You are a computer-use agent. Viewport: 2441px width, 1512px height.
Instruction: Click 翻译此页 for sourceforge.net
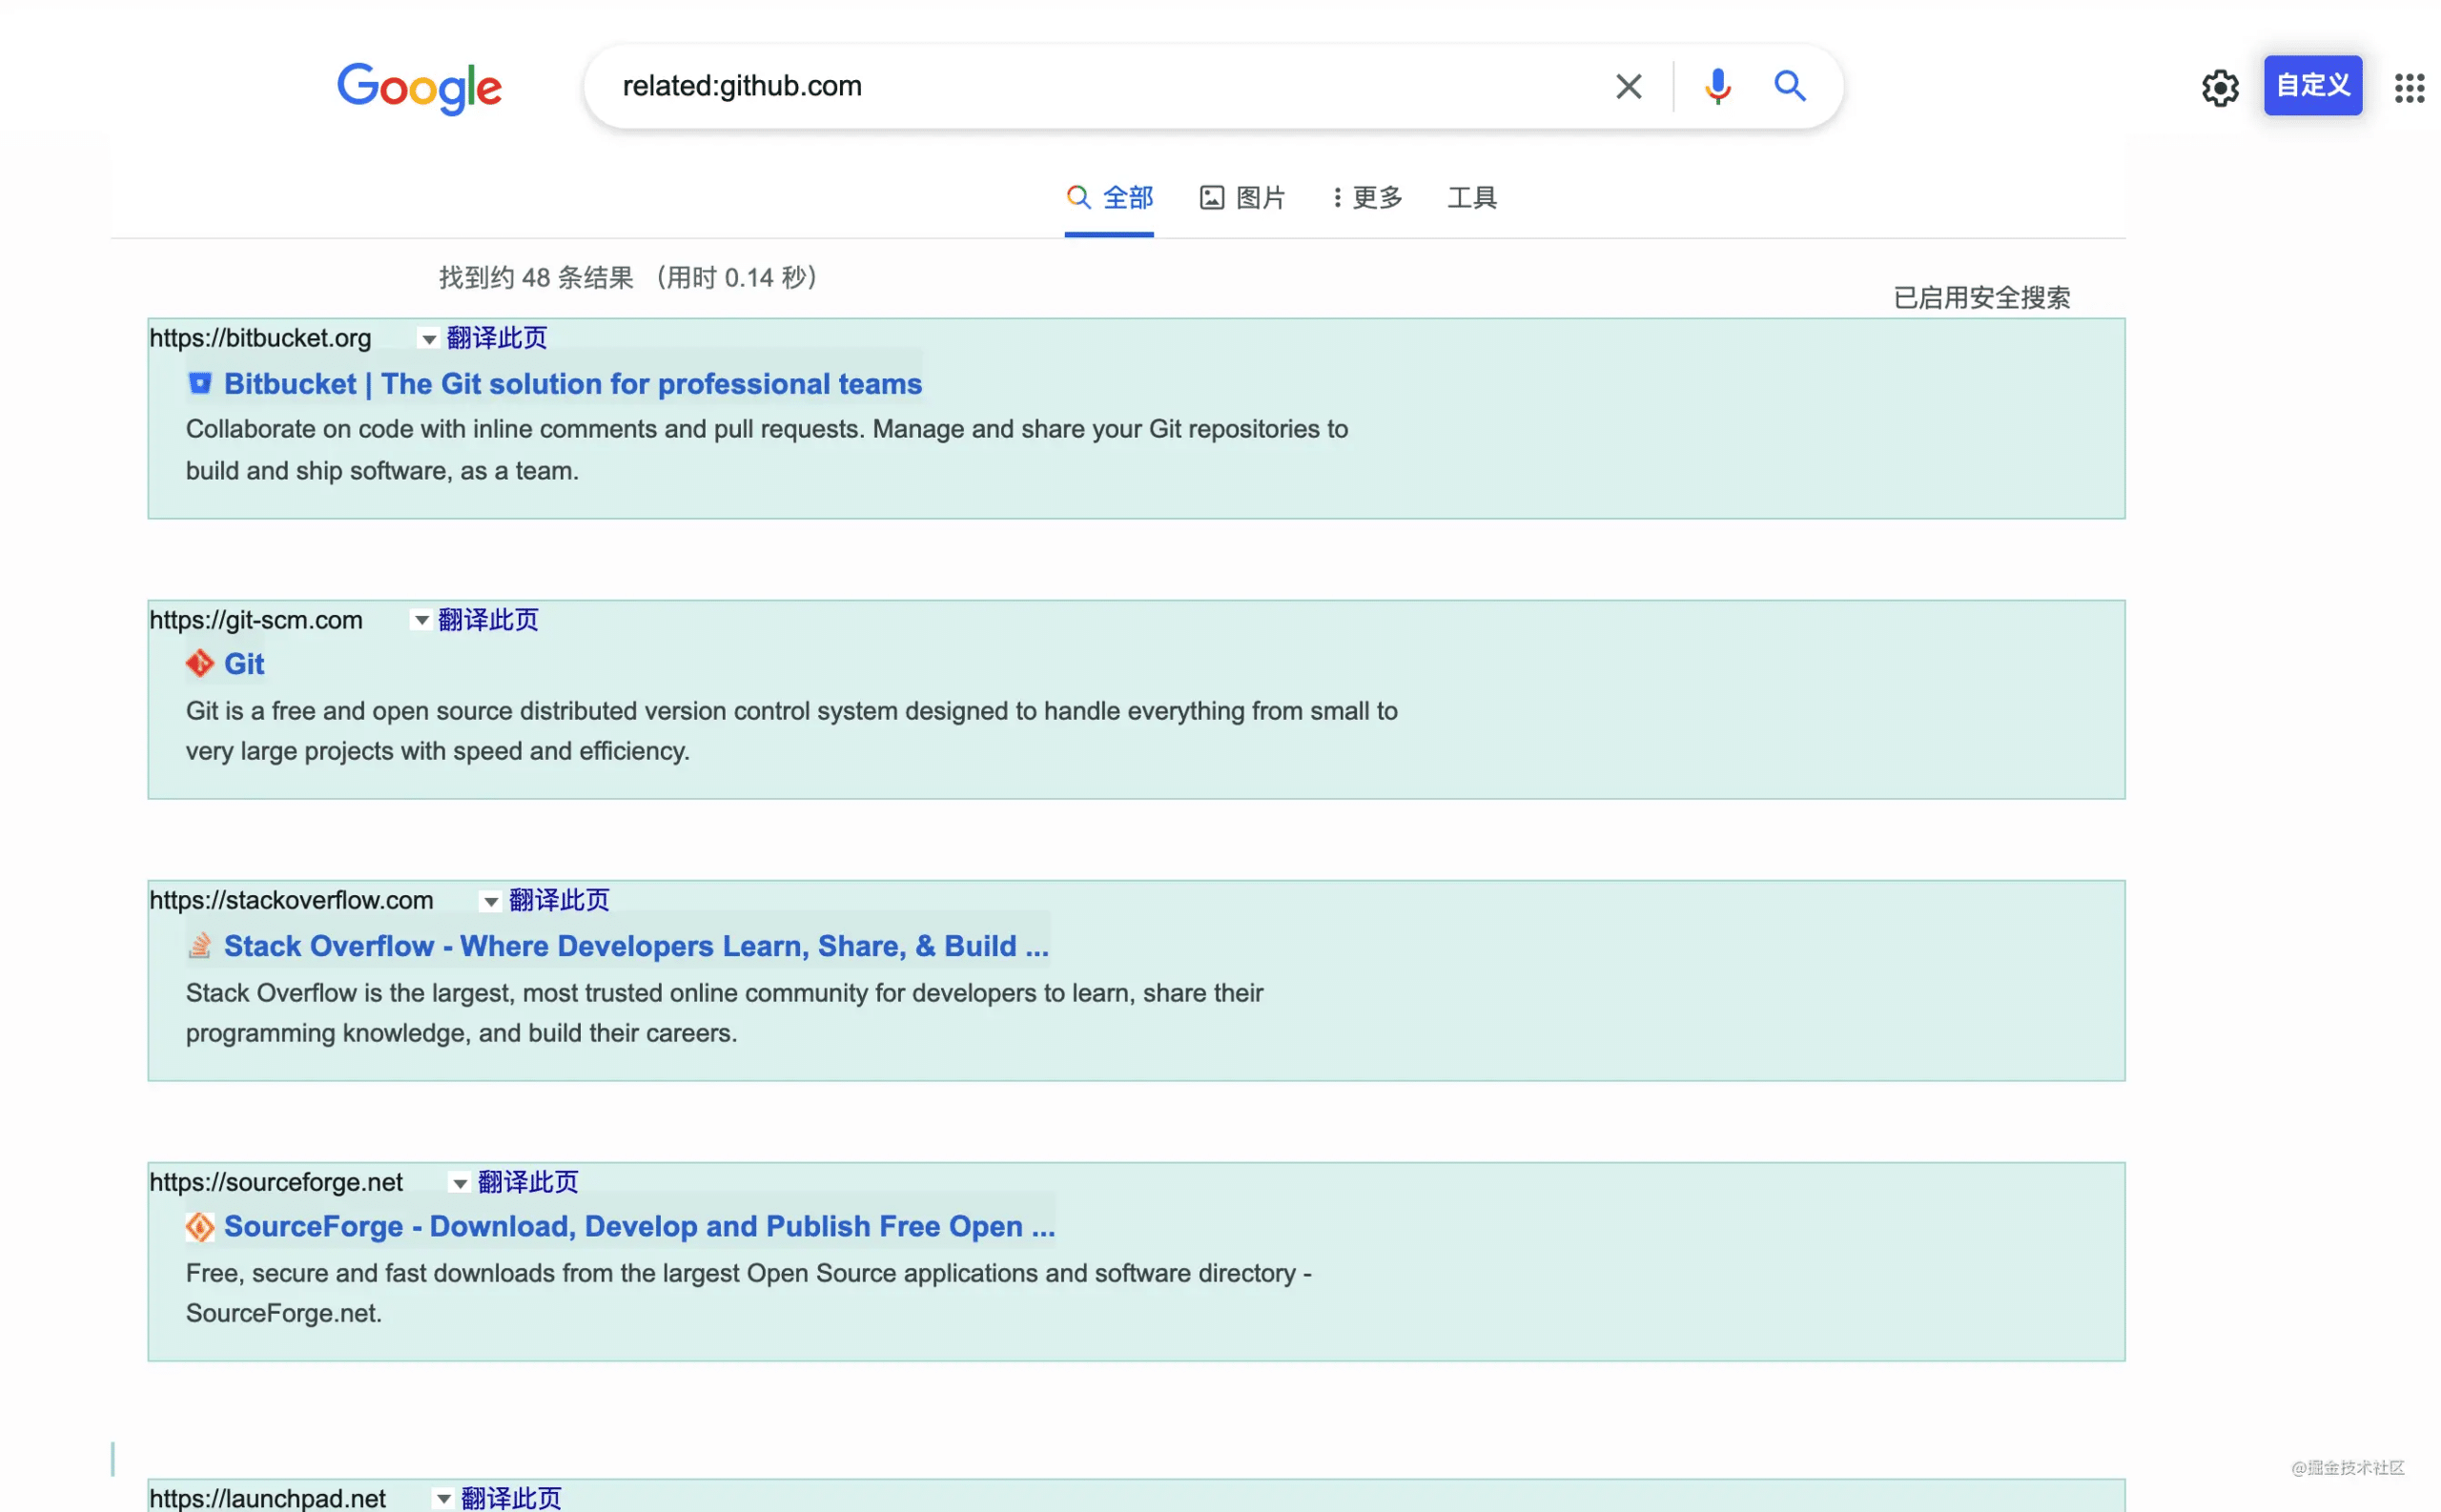click(x=528, y=1182)
